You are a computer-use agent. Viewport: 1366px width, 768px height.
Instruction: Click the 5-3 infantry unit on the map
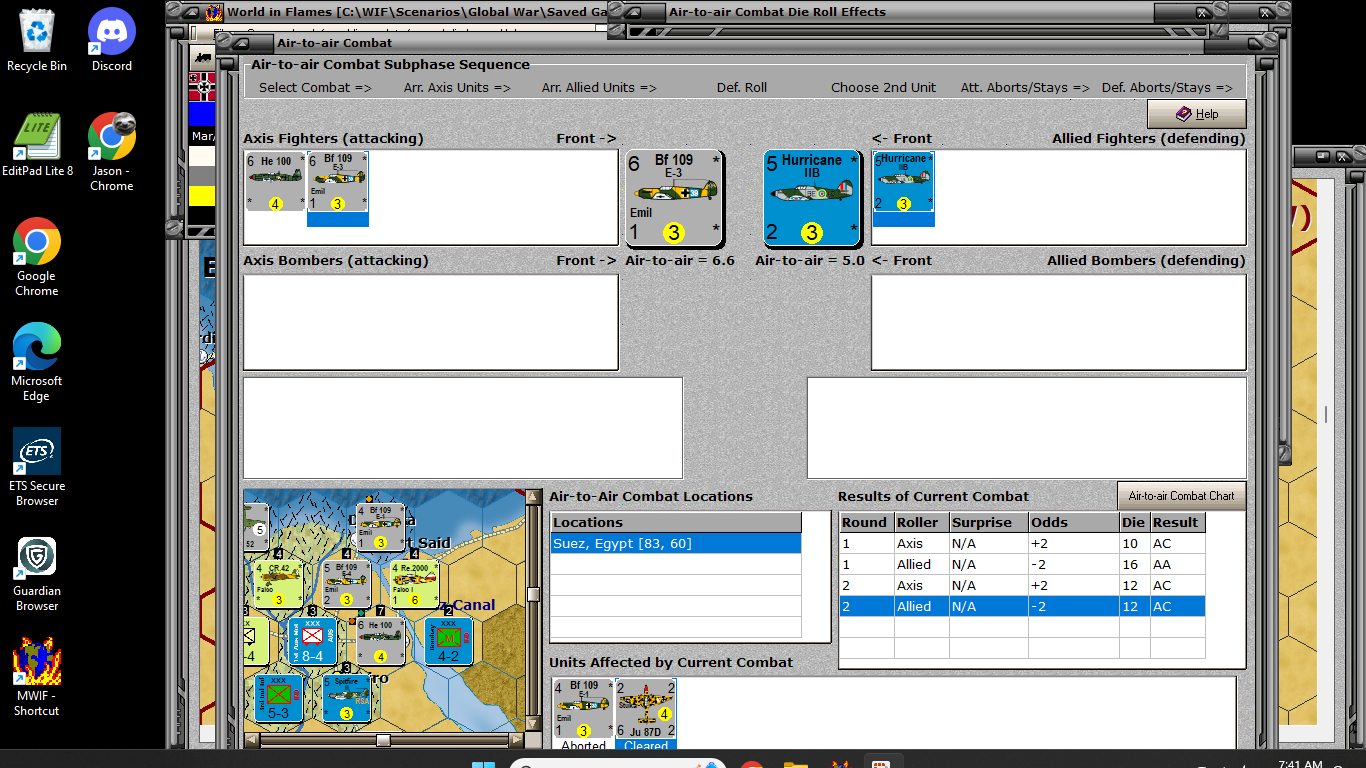[x=277, y=698]
